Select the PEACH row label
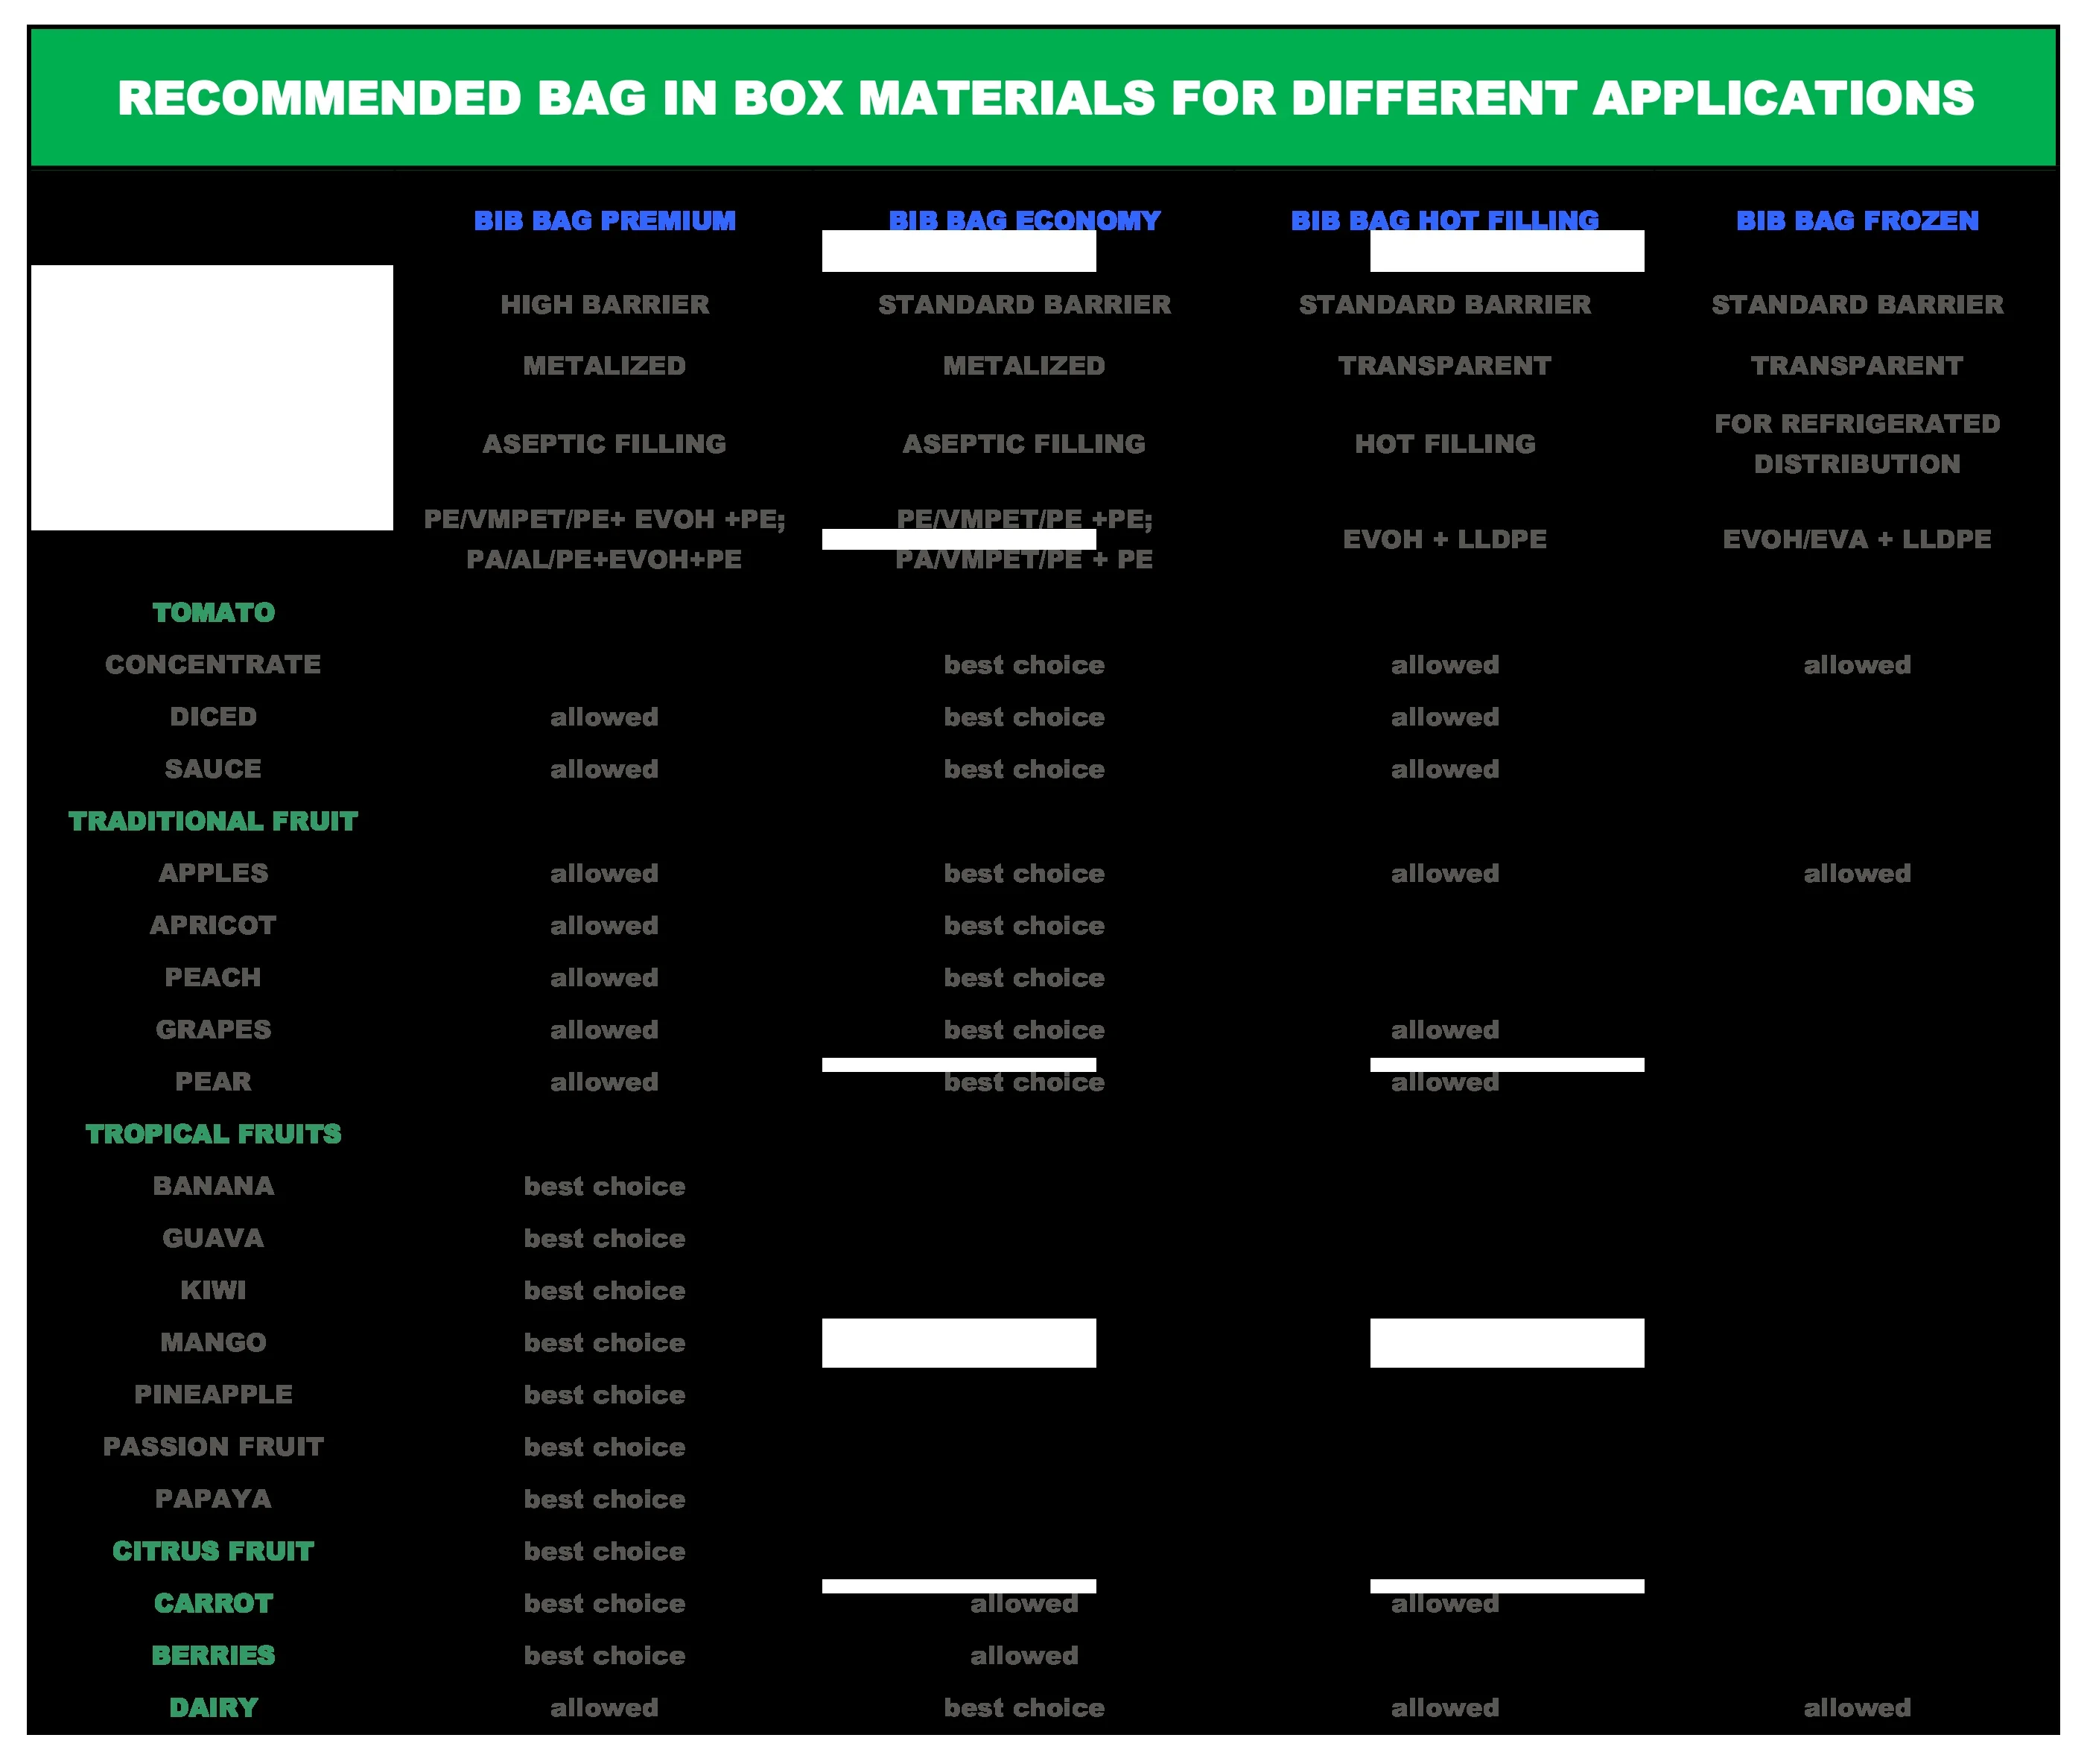The width and height of the screenshot is (2087, 1764). click(213, 977)
